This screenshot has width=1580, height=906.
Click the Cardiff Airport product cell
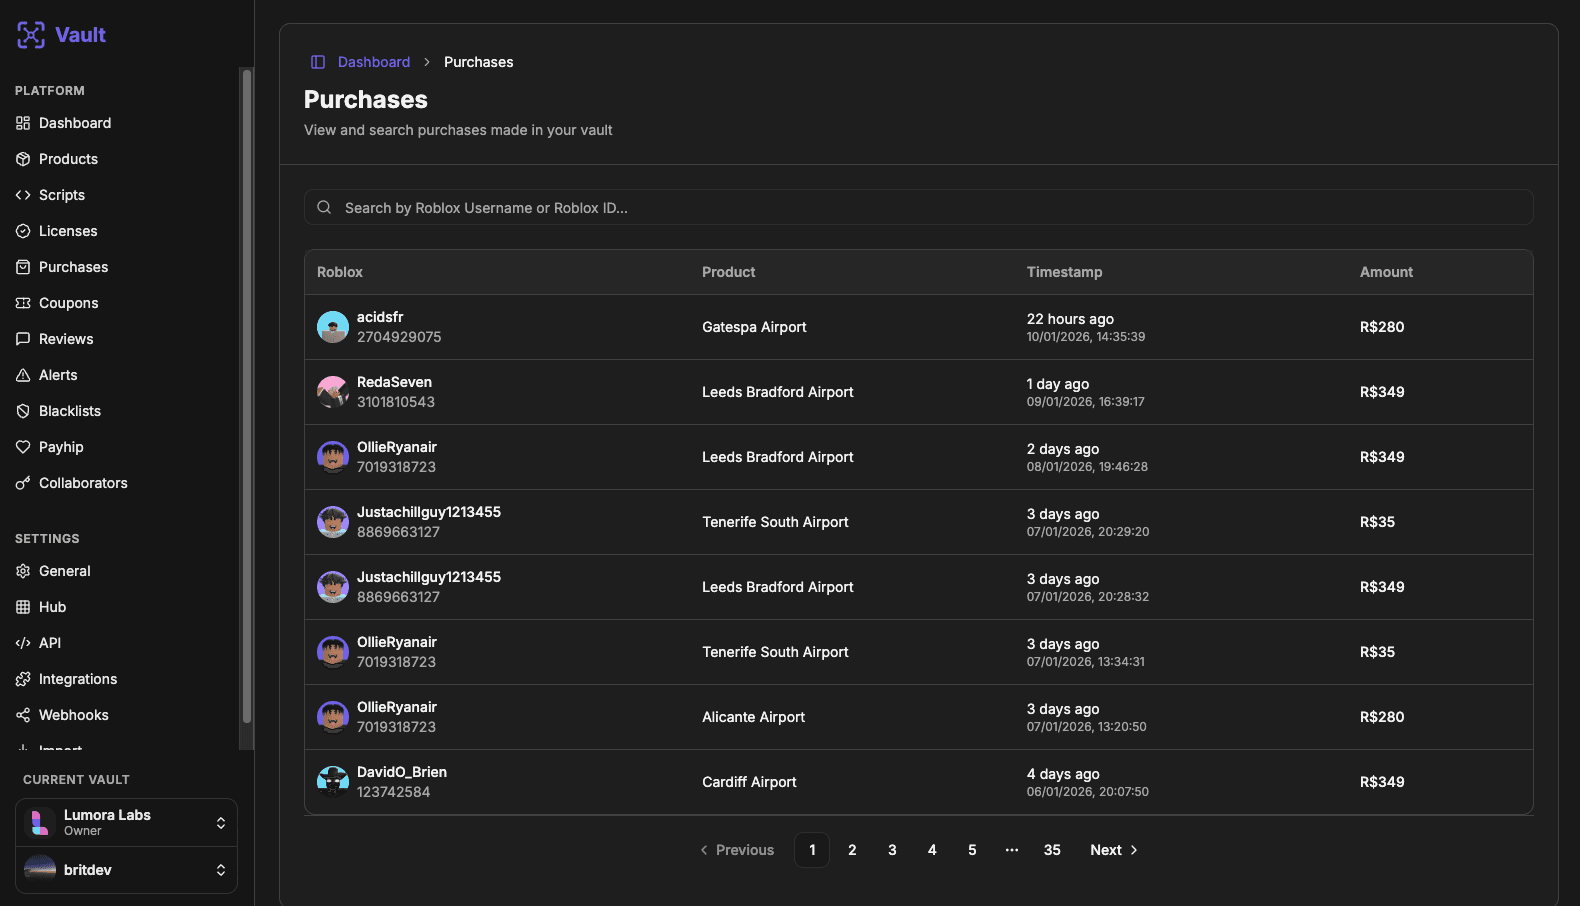coord(749,782)
